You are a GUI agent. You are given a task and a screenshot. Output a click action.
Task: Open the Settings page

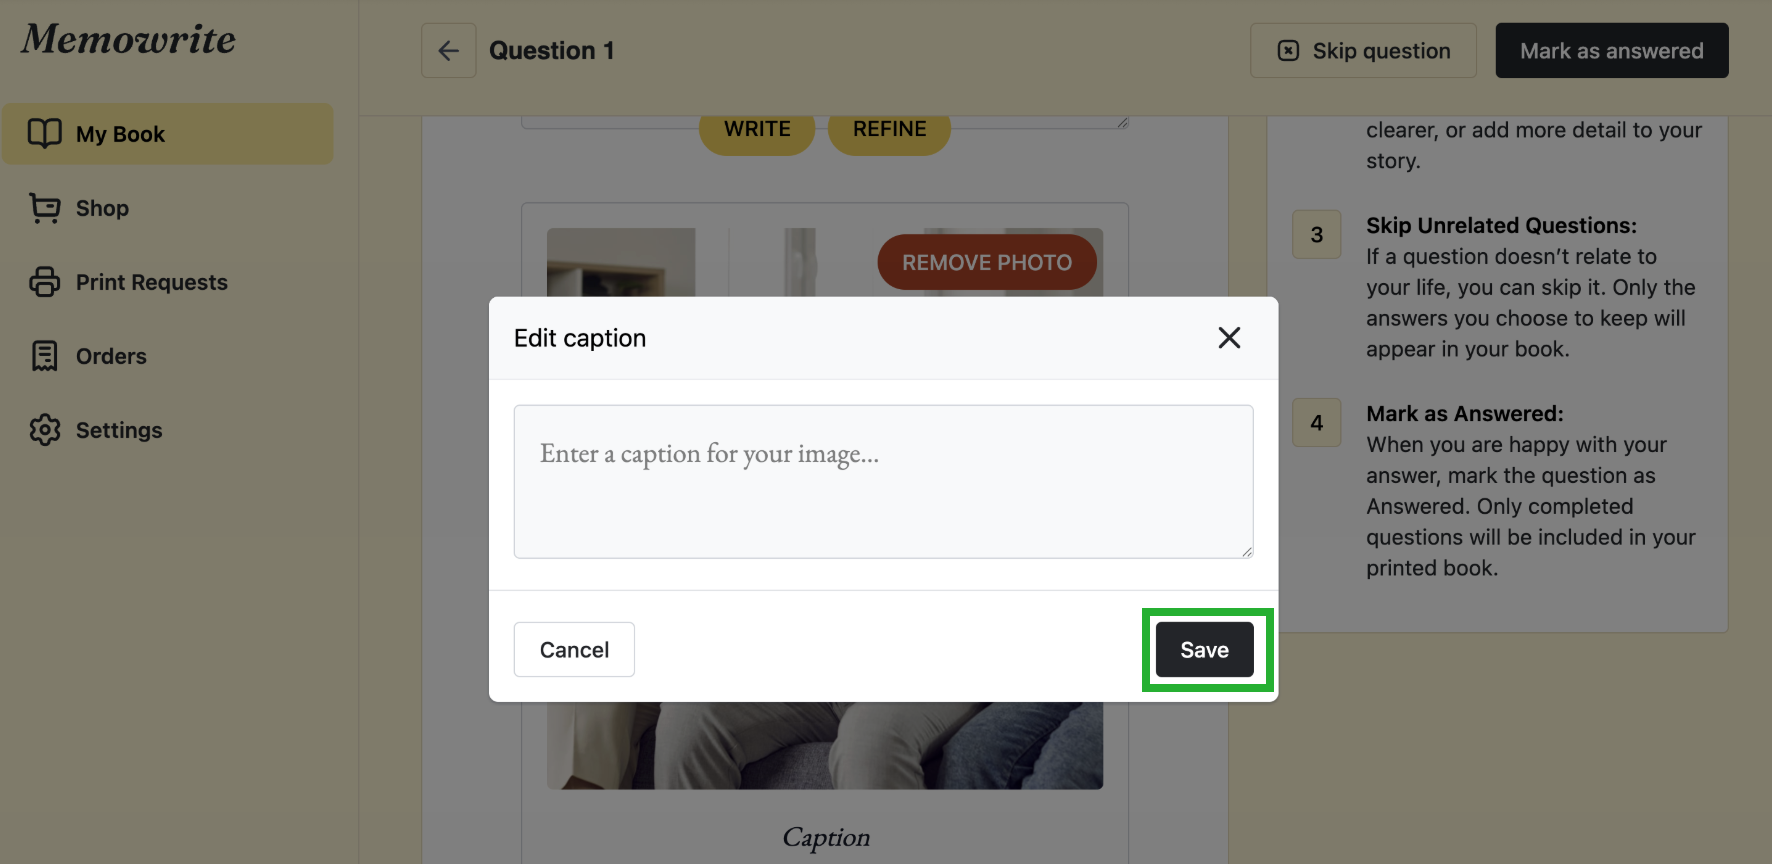click(118, 430)
